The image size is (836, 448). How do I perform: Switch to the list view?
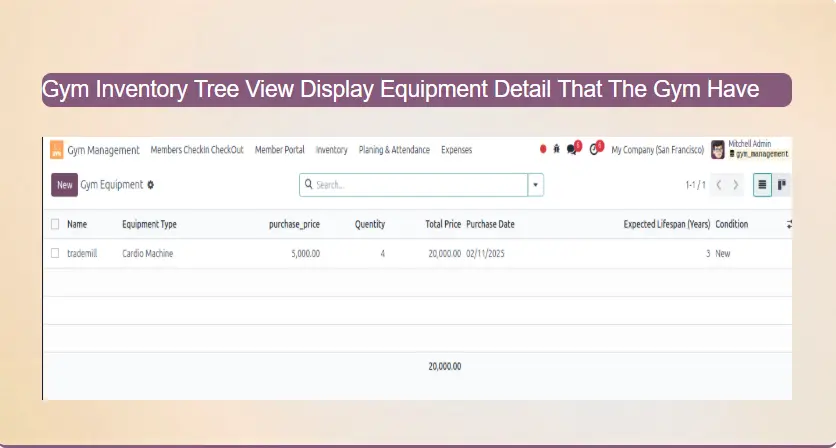point(763,185)
